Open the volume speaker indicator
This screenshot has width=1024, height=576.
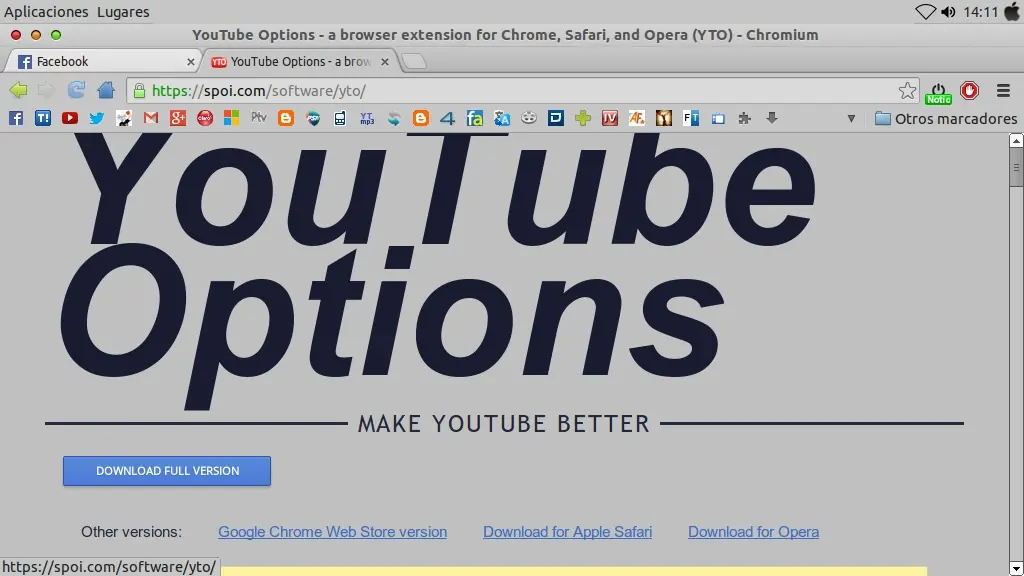click(x=949, y=12)
